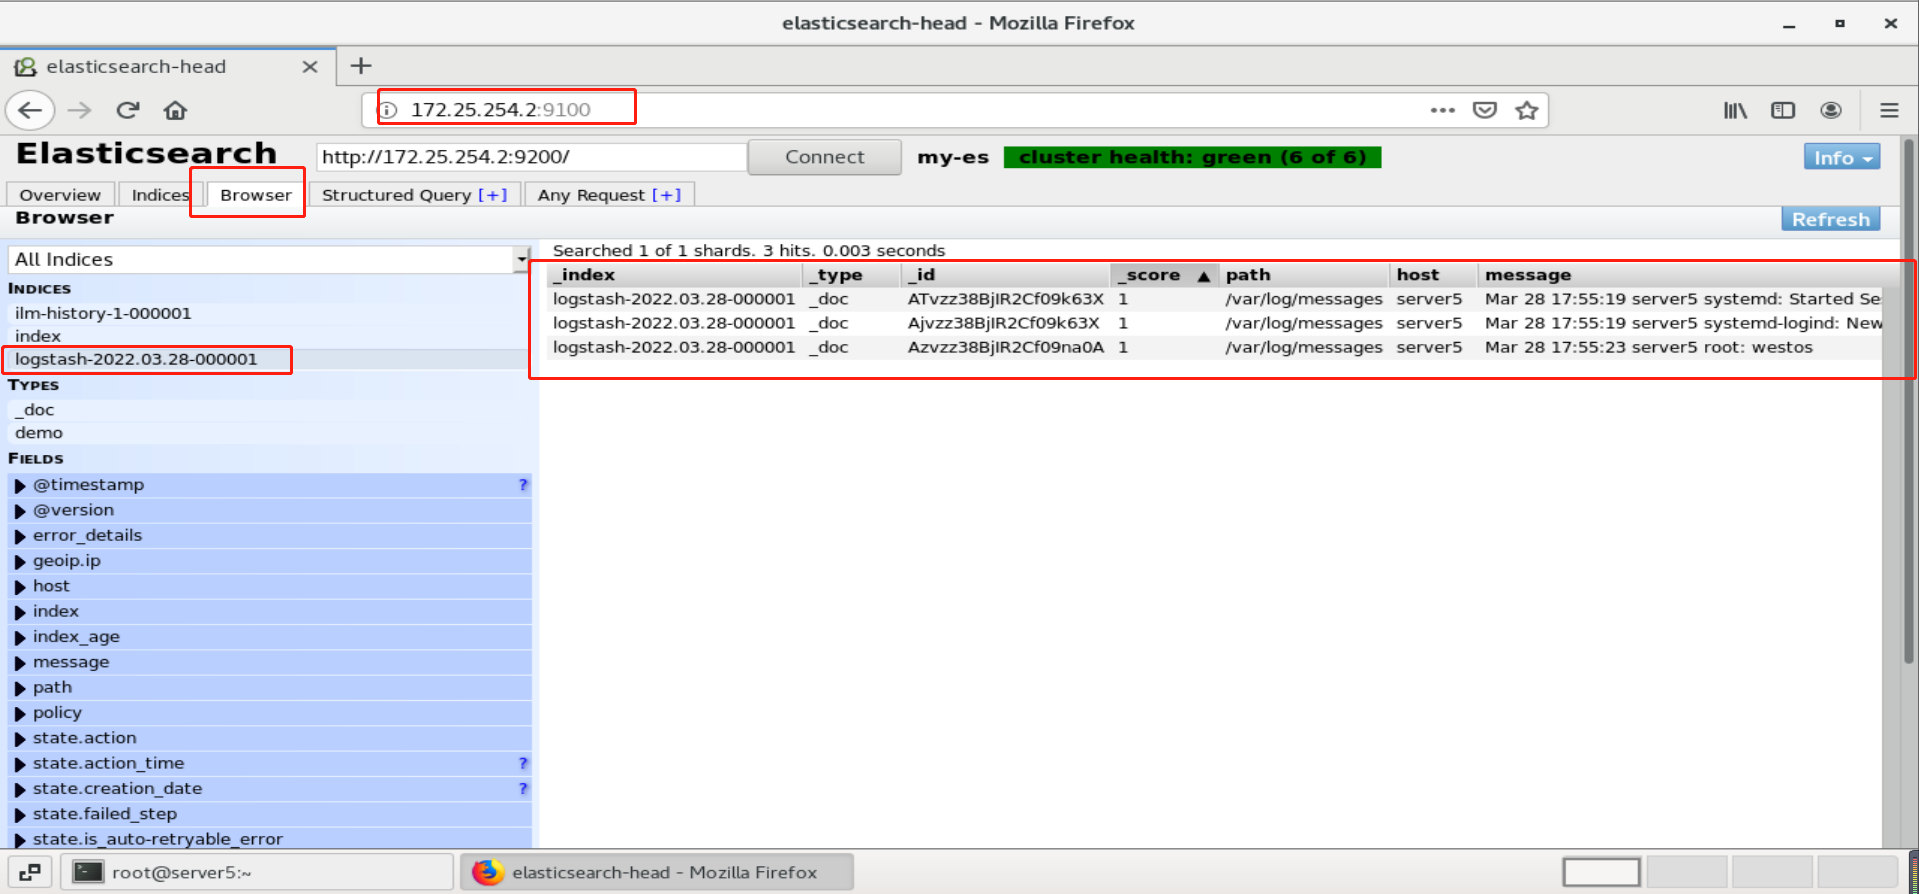This screenshot has width=1919, height=894.
Task: Switch to the Indices tab
Action: click(160, 195)
